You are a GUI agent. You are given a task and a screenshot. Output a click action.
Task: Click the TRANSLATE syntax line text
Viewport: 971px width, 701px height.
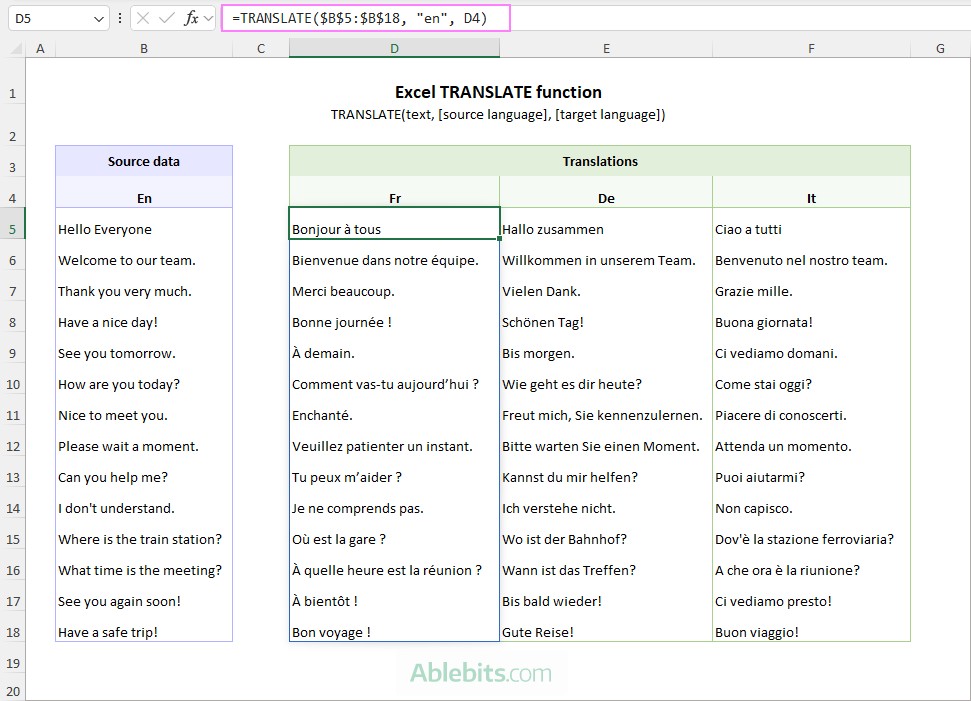(498, 115)
